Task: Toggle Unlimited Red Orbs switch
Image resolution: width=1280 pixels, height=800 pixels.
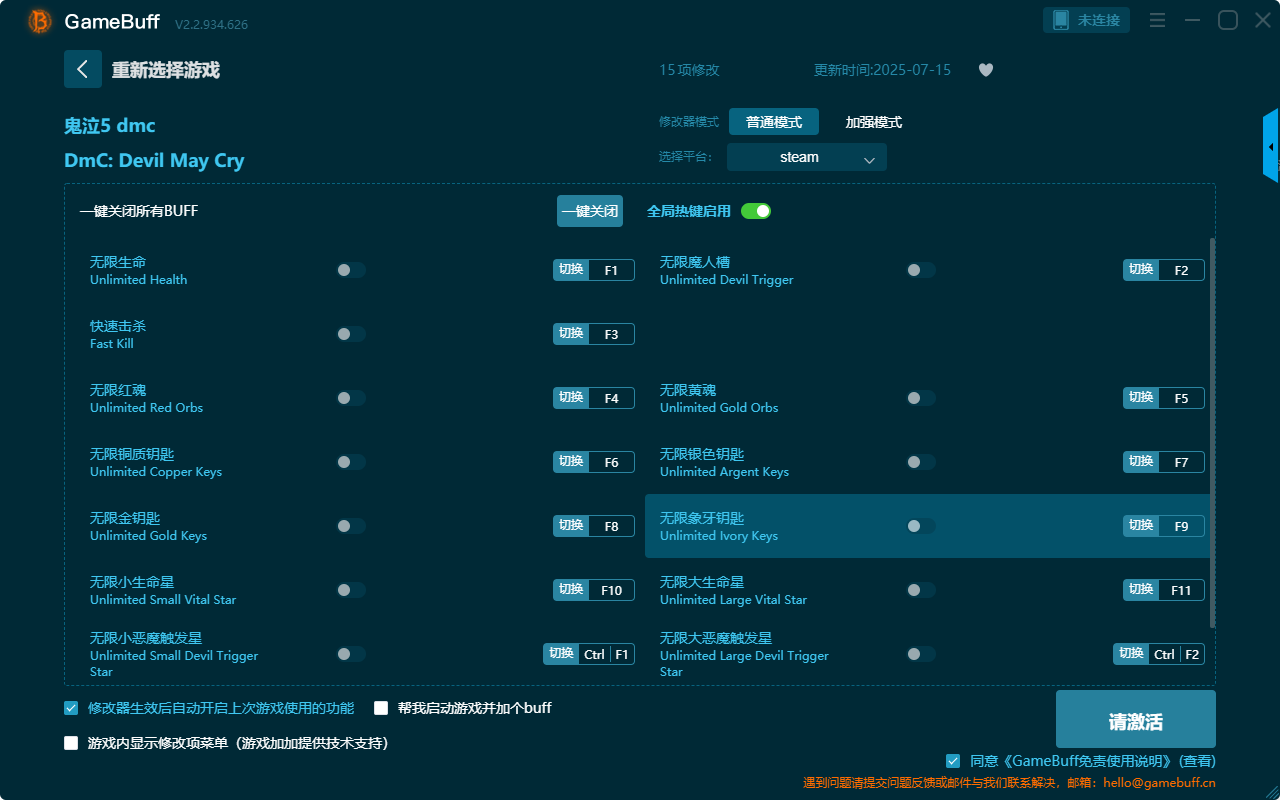Action: click(351, 398)
